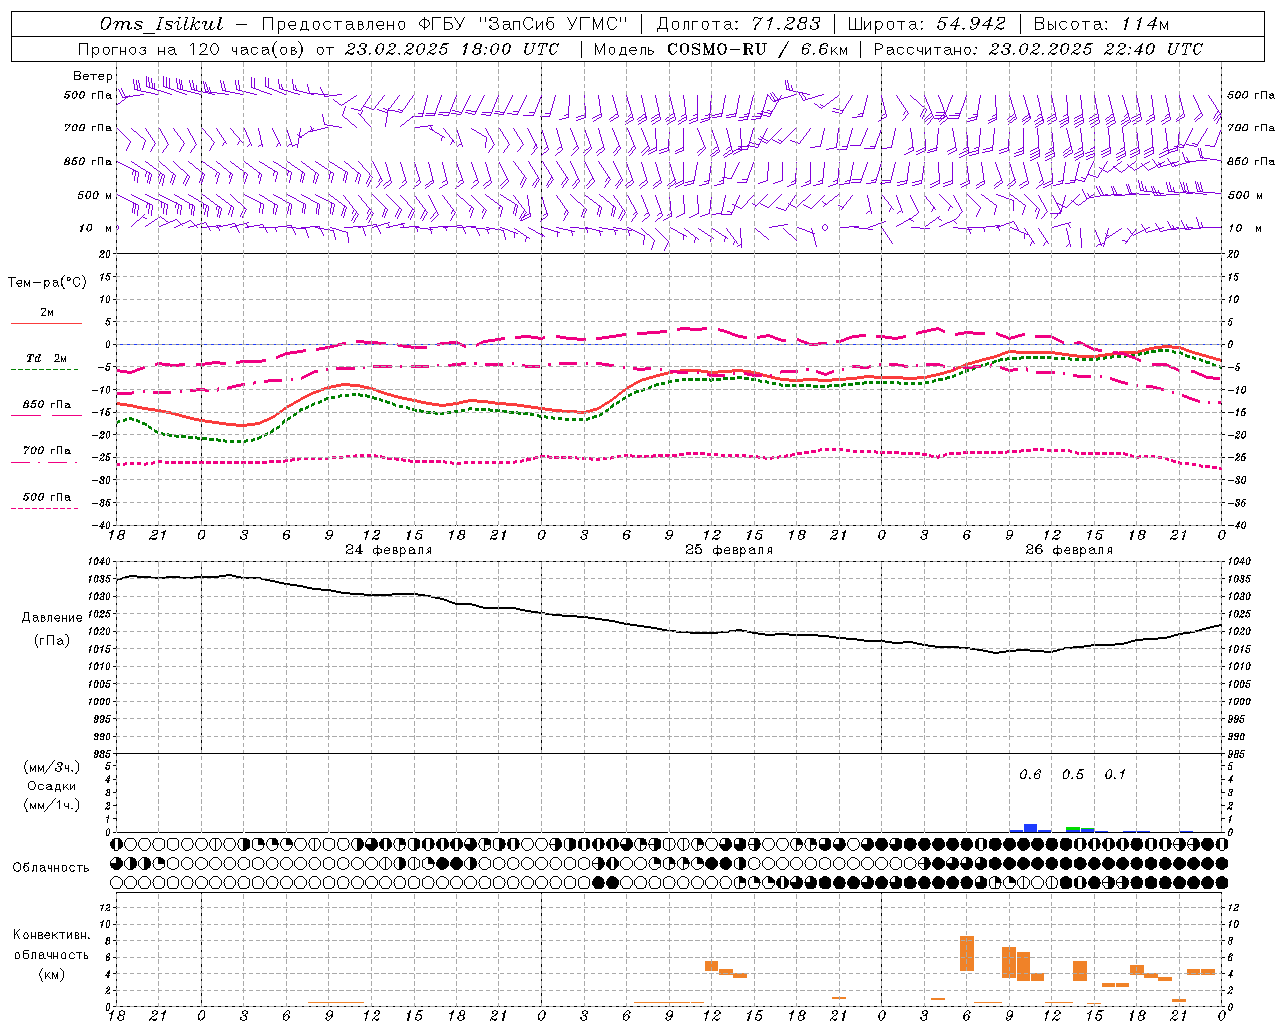Screen dimensions: 1280x1024
Task: Click the Тем-ра(°C) axis title
Action: pos(47,282)
